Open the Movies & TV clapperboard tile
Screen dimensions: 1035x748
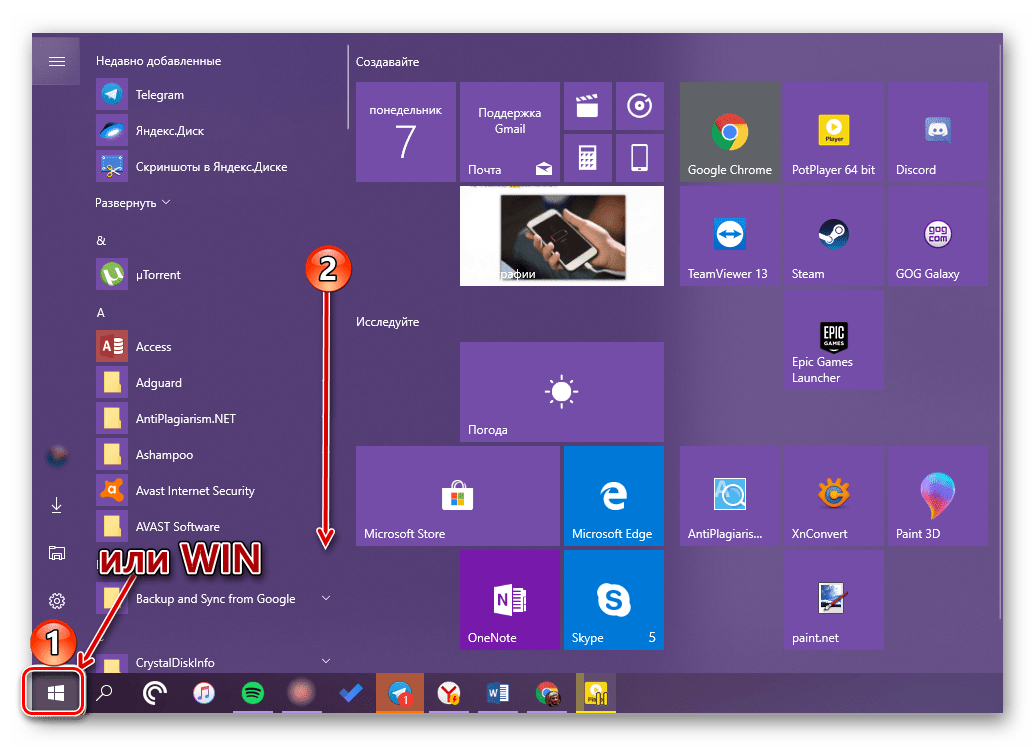[x=587, y=105]
